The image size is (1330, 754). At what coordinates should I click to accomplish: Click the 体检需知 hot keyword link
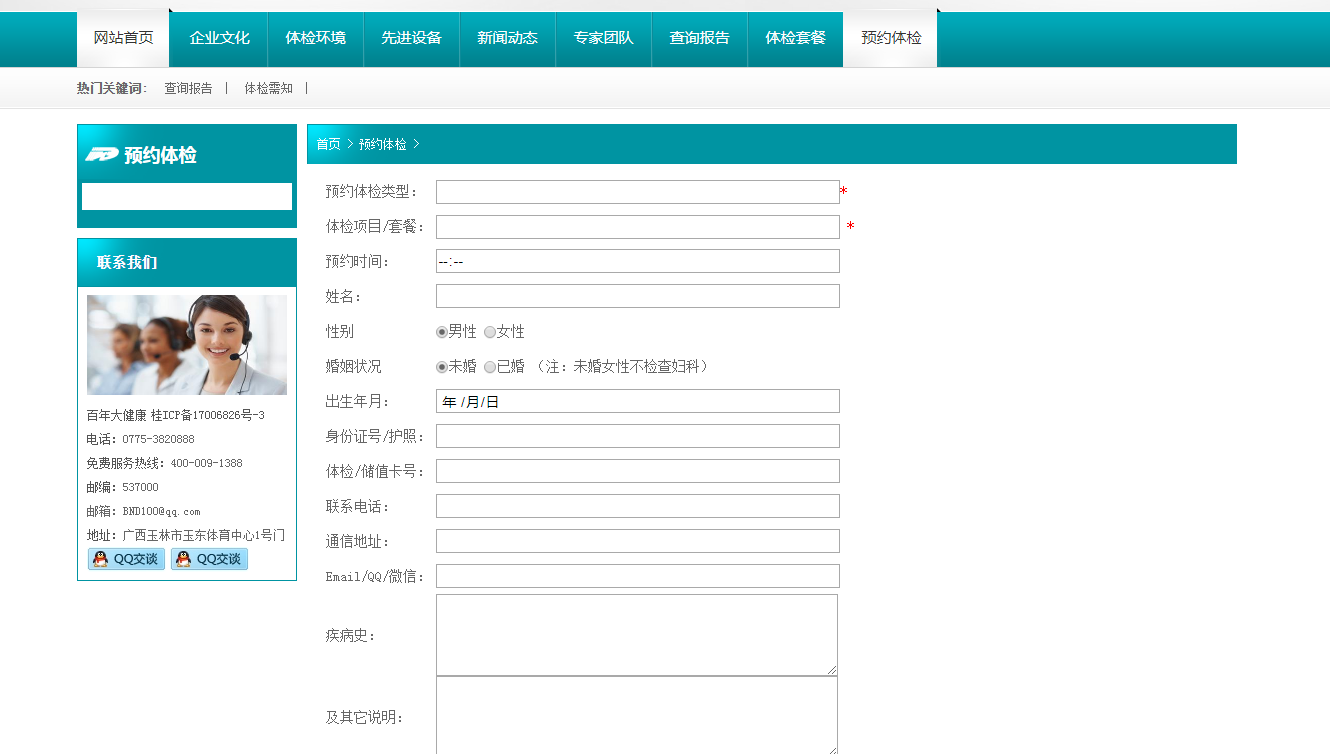[268, 88]
